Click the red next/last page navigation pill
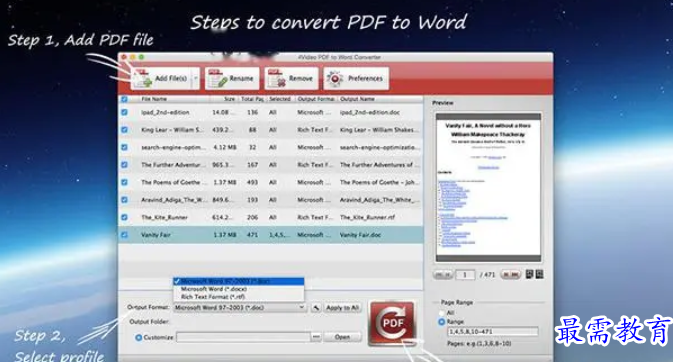 (x=510, y=275)
